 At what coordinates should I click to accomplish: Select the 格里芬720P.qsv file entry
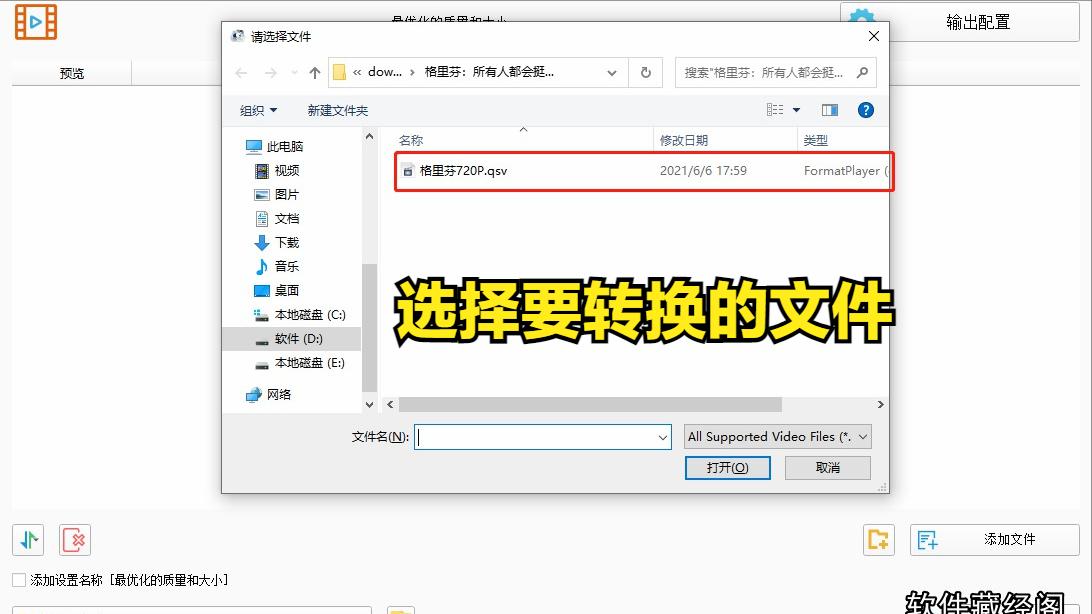(x=461, y=170)
